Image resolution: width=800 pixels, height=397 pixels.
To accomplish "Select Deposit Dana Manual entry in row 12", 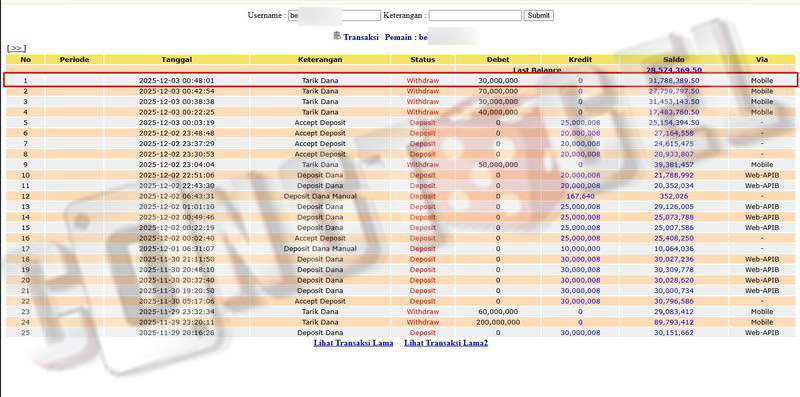I will (320, 196).
